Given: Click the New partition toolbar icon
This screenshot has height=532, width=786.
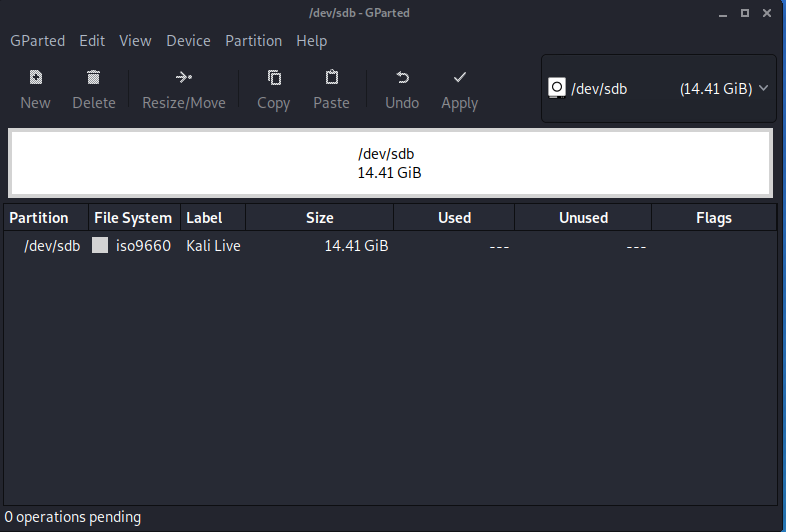Looking at the screenshot, I should pyautogui.click(x=35, y=78).
